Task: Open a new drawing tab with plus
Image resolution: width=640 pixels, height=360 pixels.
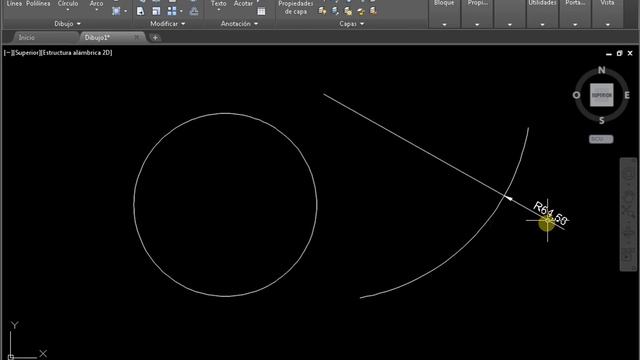Action: tap(155, 38)
